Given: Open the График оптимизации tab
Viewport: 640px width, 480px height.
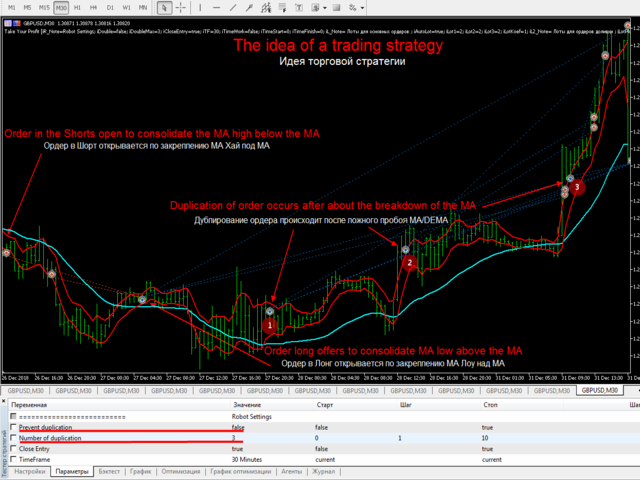Looking at the screenshot, I should click(x=240, y=471).
